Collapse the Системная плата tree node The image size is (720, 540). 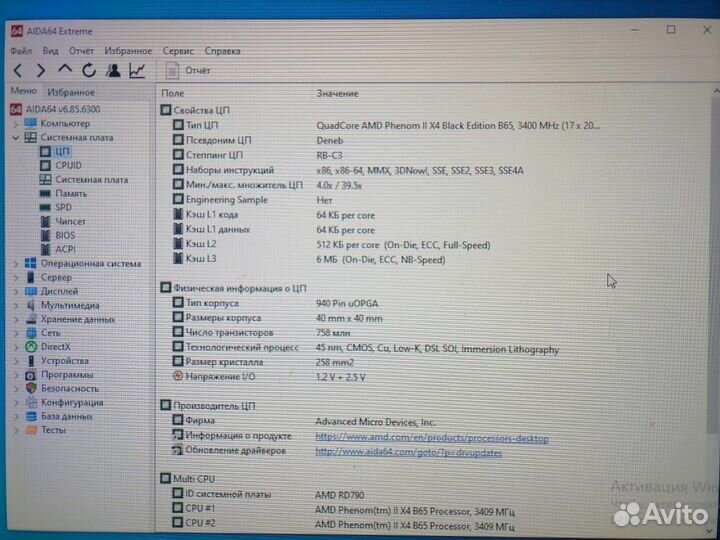[x=16, y=138]
